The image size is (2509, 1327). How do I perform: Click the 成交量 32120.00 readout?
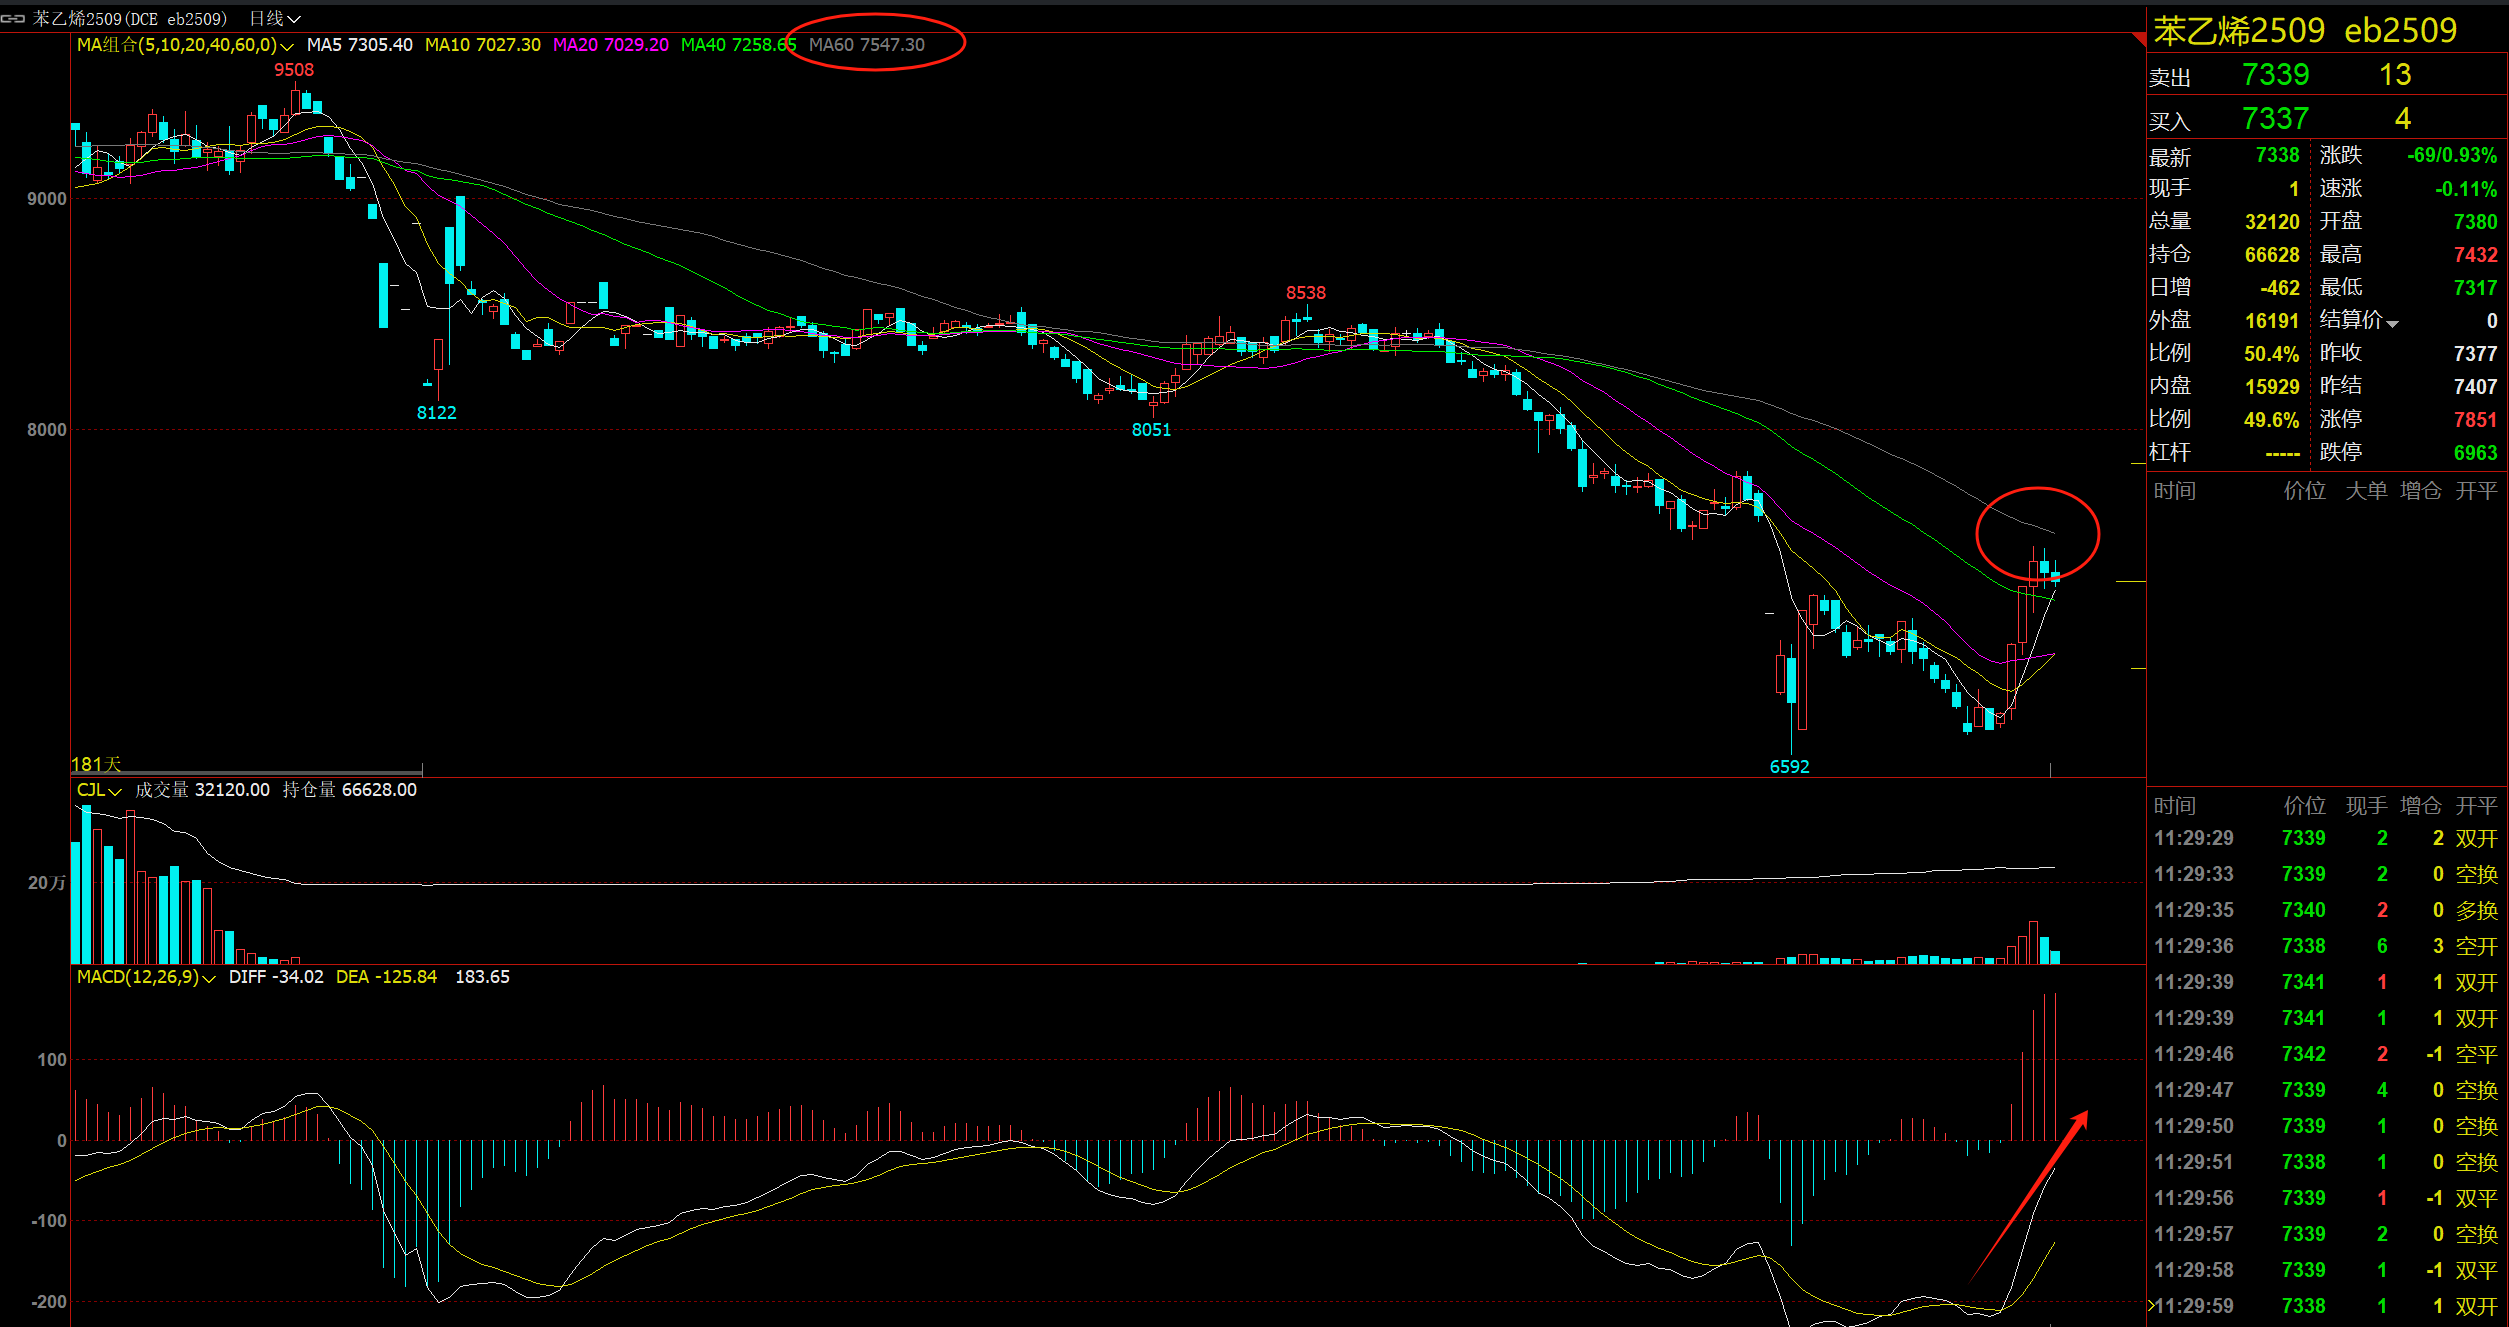(202, 790)
